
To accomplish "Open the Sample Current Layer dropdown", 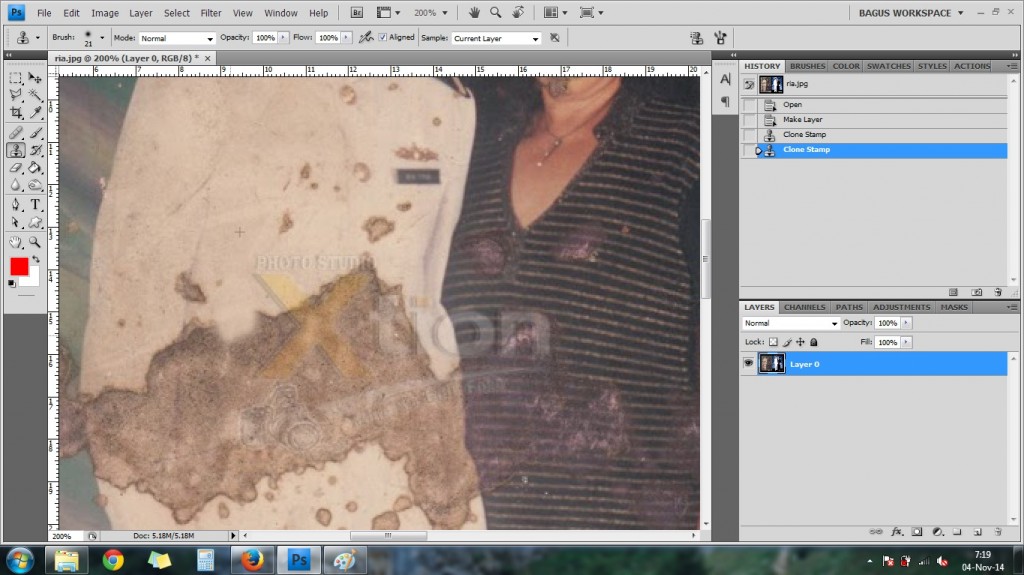I will [496, 39].
